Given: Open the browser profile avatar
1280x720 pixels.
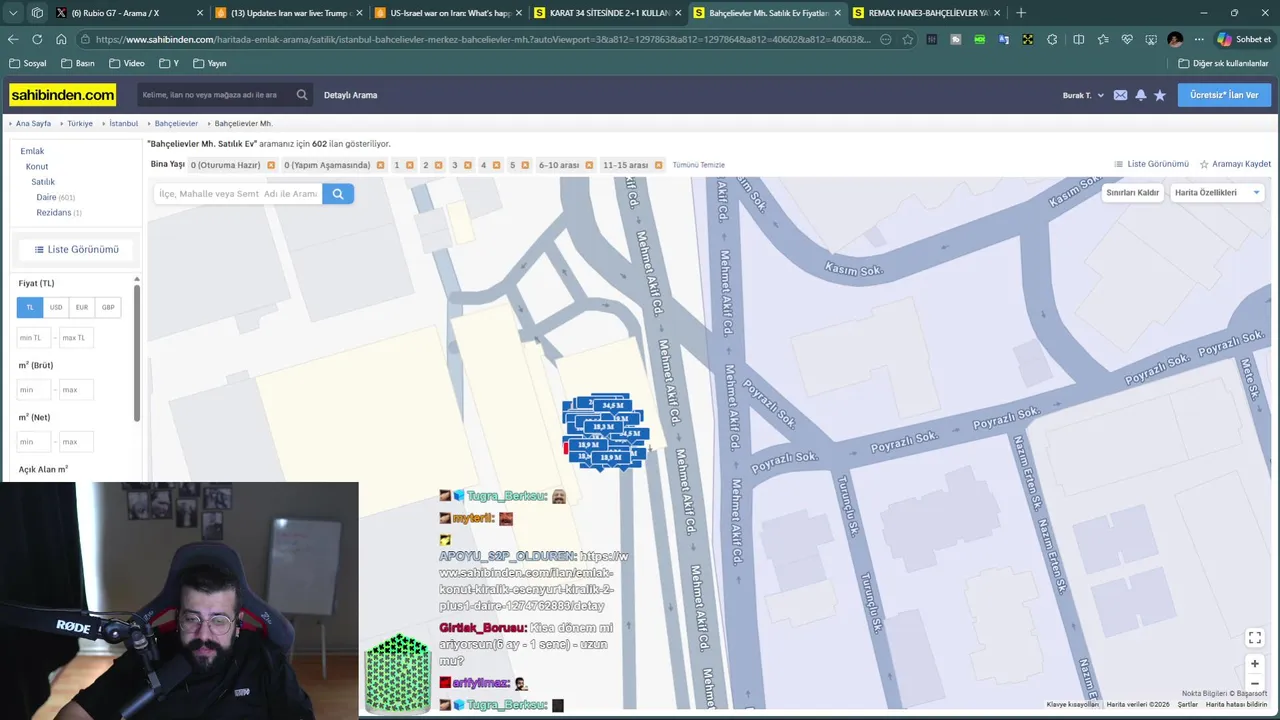Looking at the screenshot, I should [x=1175, y=39].
